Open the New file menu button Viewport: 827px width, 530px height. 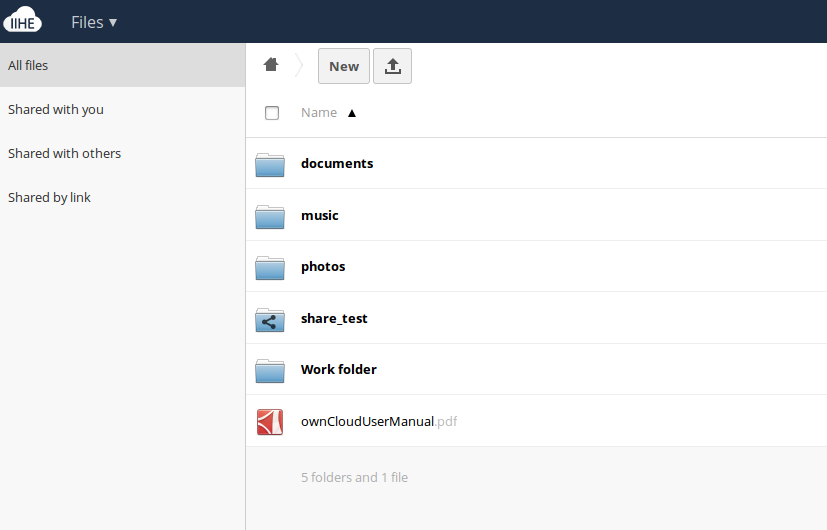click(344, 66)
